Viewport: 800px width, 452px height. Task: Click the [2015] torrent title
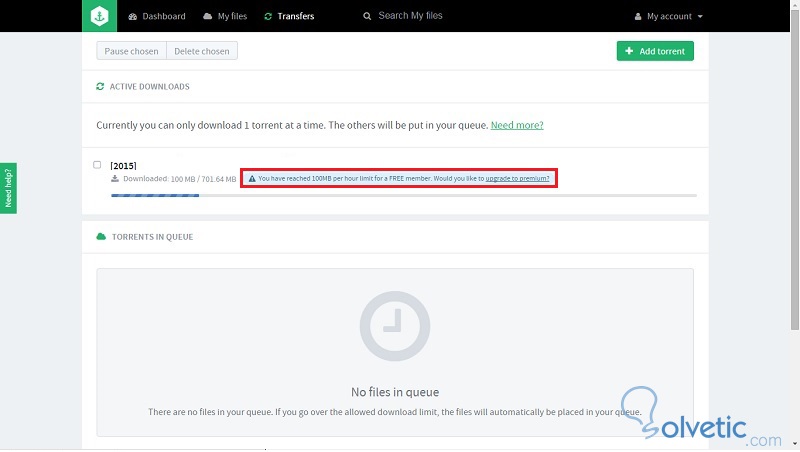click(x=123, y=166)
